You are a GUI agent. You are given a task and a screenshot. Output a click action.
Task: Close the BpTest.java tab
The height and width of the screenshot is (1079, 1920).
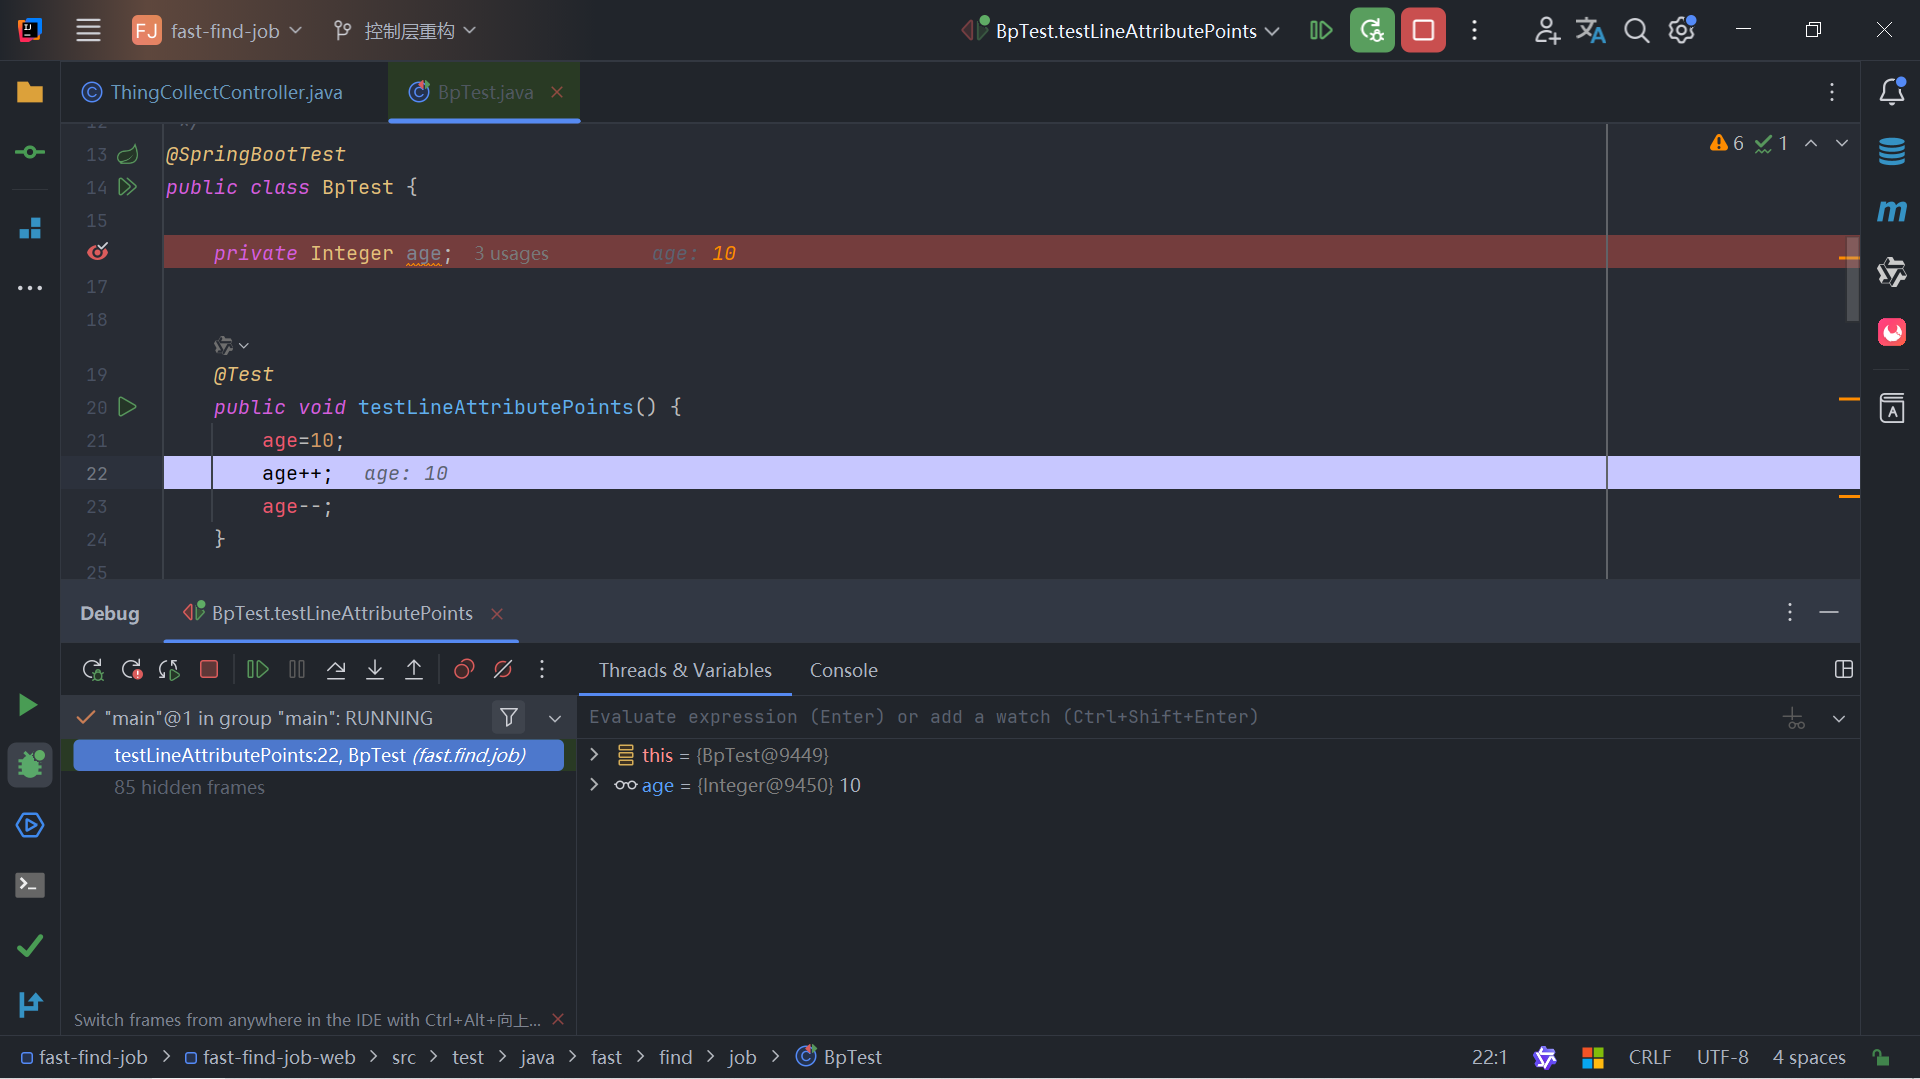557,92
